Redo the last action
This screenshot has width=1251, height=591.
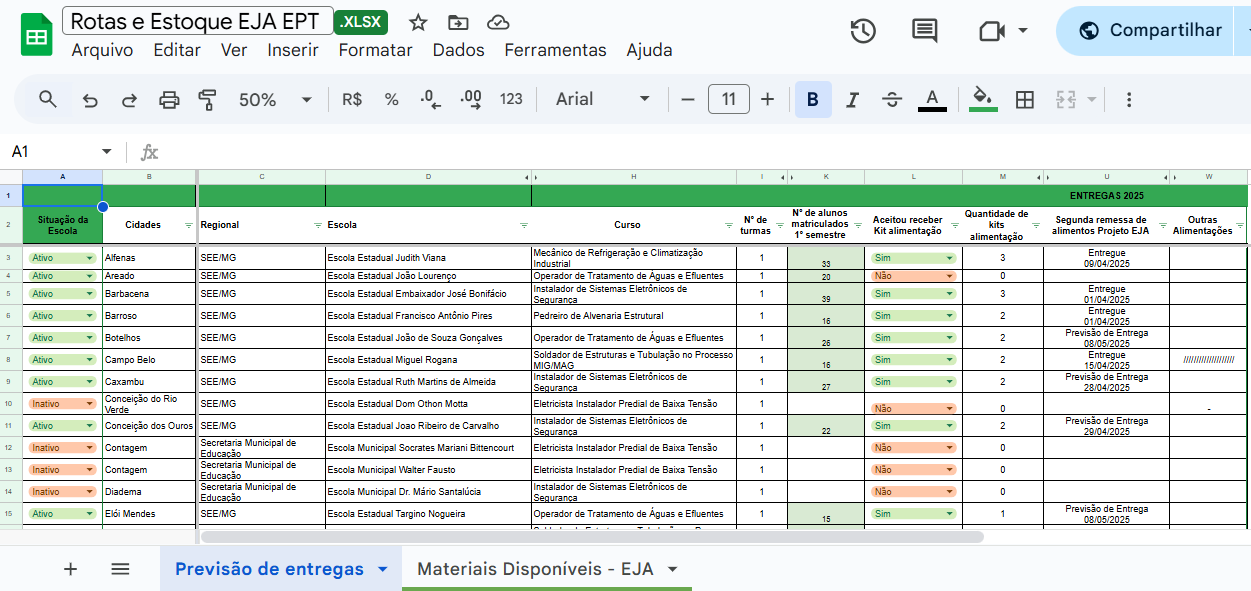(x=129, y=99)
